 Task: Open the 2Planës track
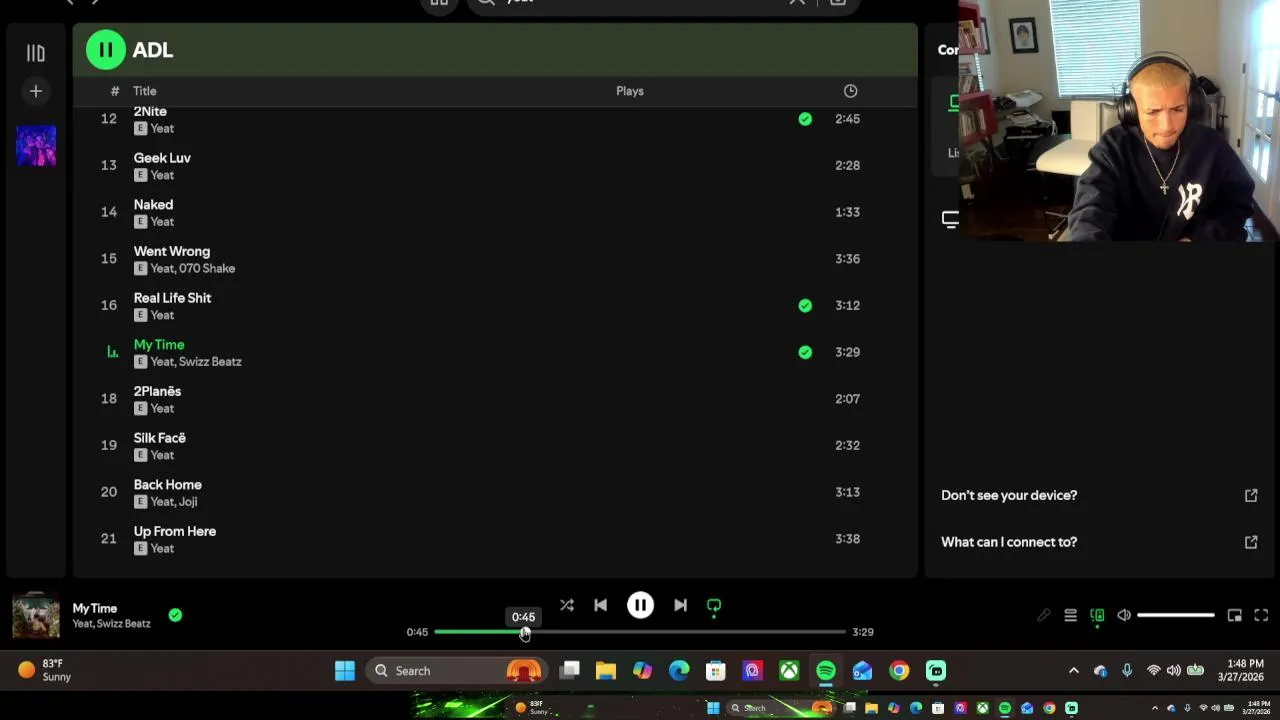[157, 391]
